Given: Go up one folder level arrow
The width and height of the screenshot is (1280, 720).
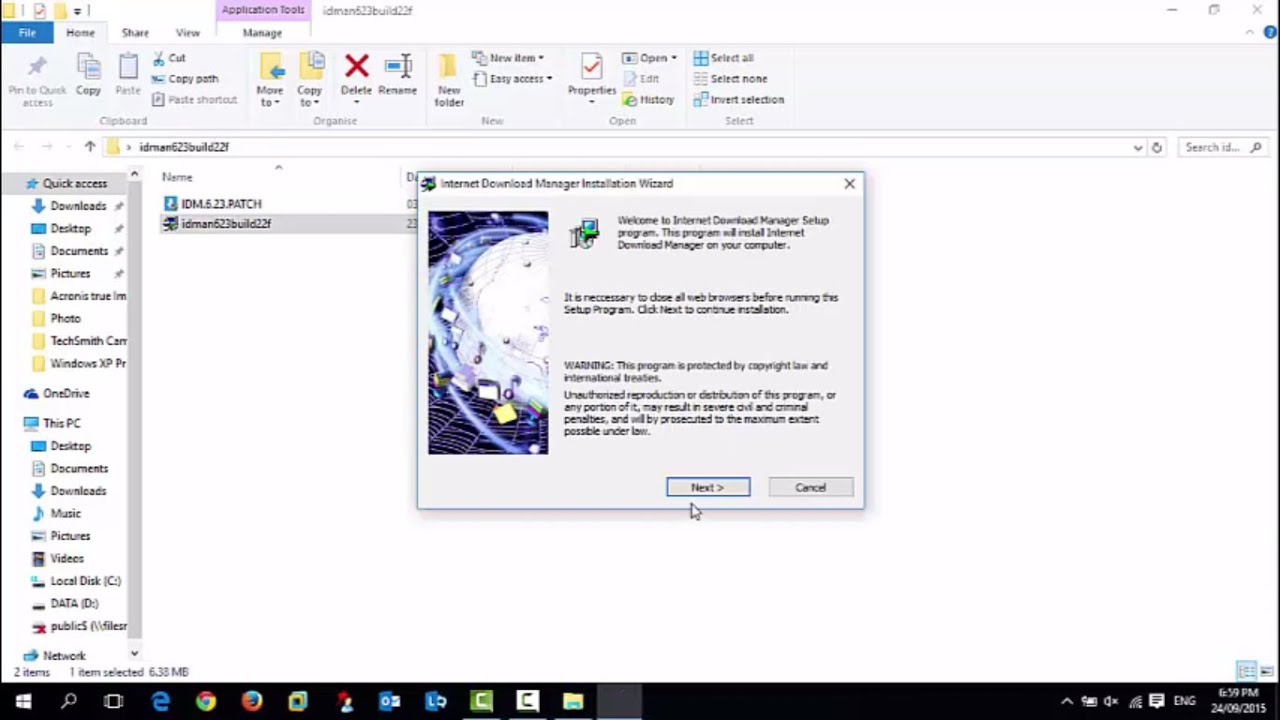Looking at the screenshot, I should click(90, 147).
